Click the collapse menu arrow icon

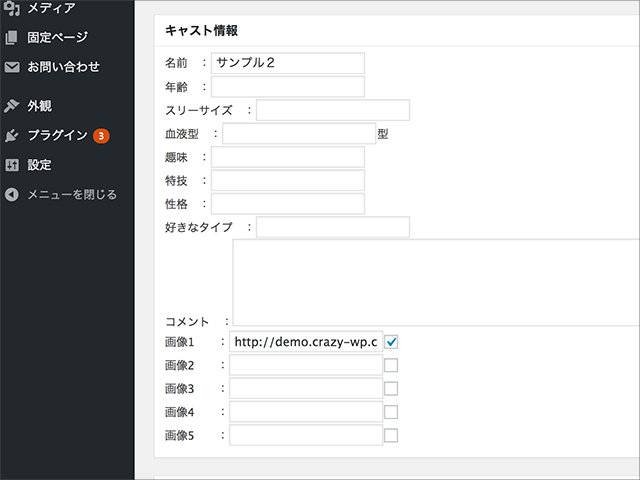tap(12, 194)
